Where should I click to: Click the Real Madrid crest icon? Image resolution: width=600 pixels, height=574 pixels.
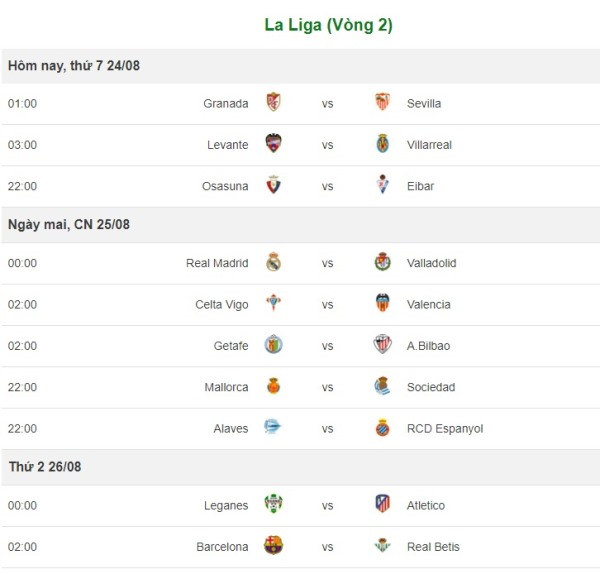click(x=273, y=263)
